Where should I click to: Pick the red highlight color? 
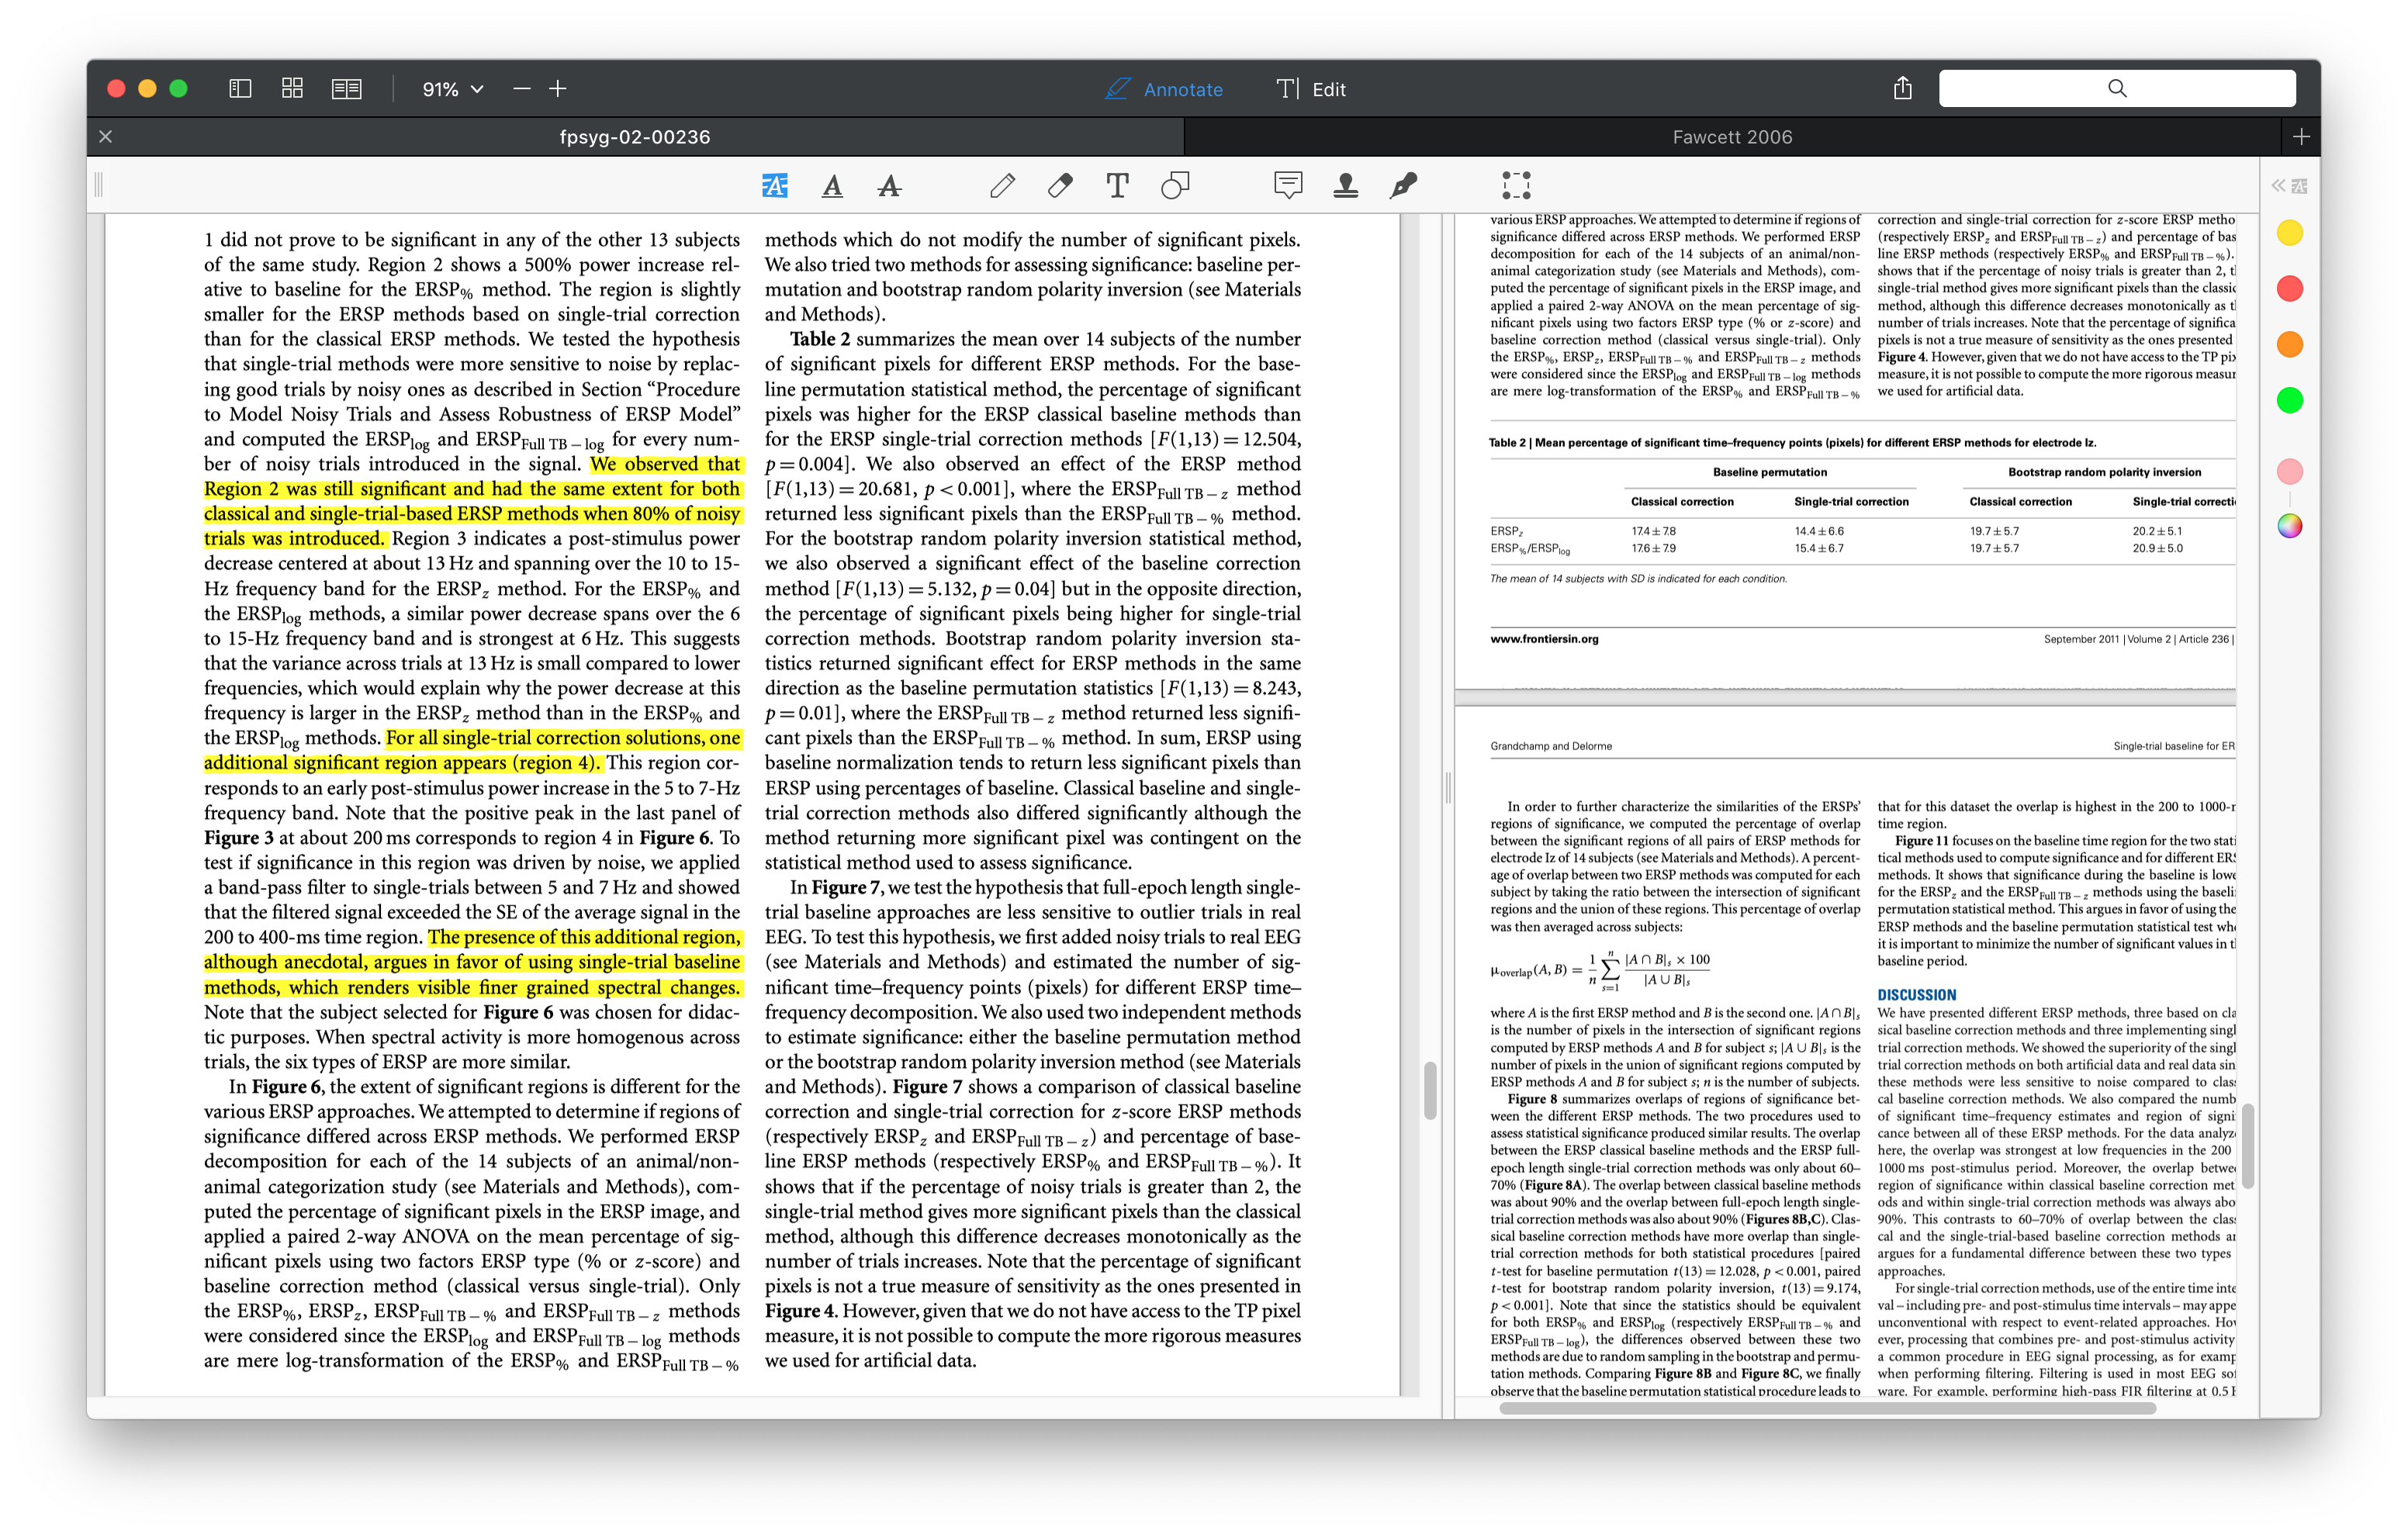click(x=2289, y=289)
